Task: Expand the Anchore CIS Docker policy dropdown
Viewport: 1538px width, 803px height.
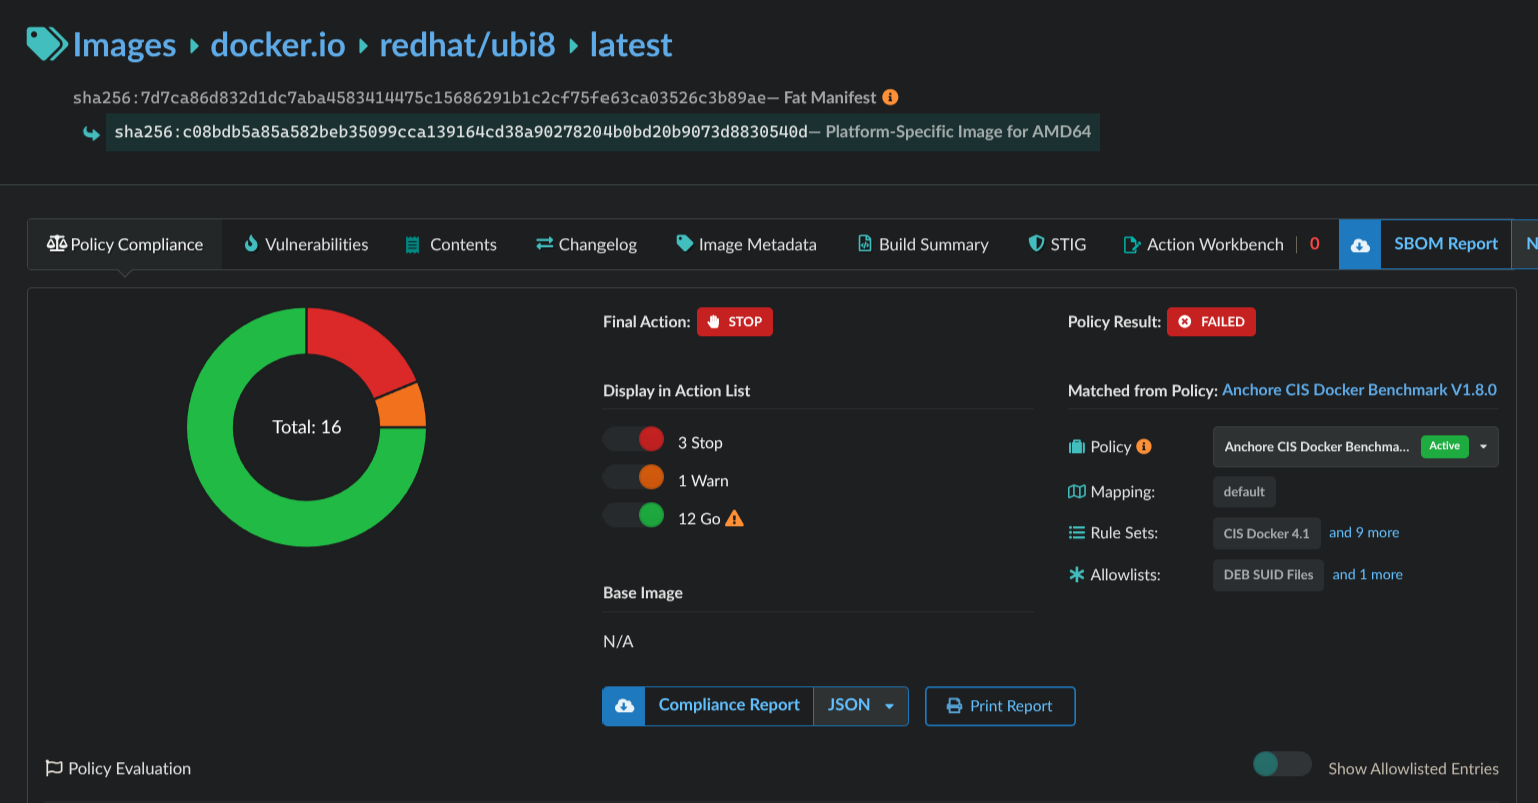Action: (1483, 447)
